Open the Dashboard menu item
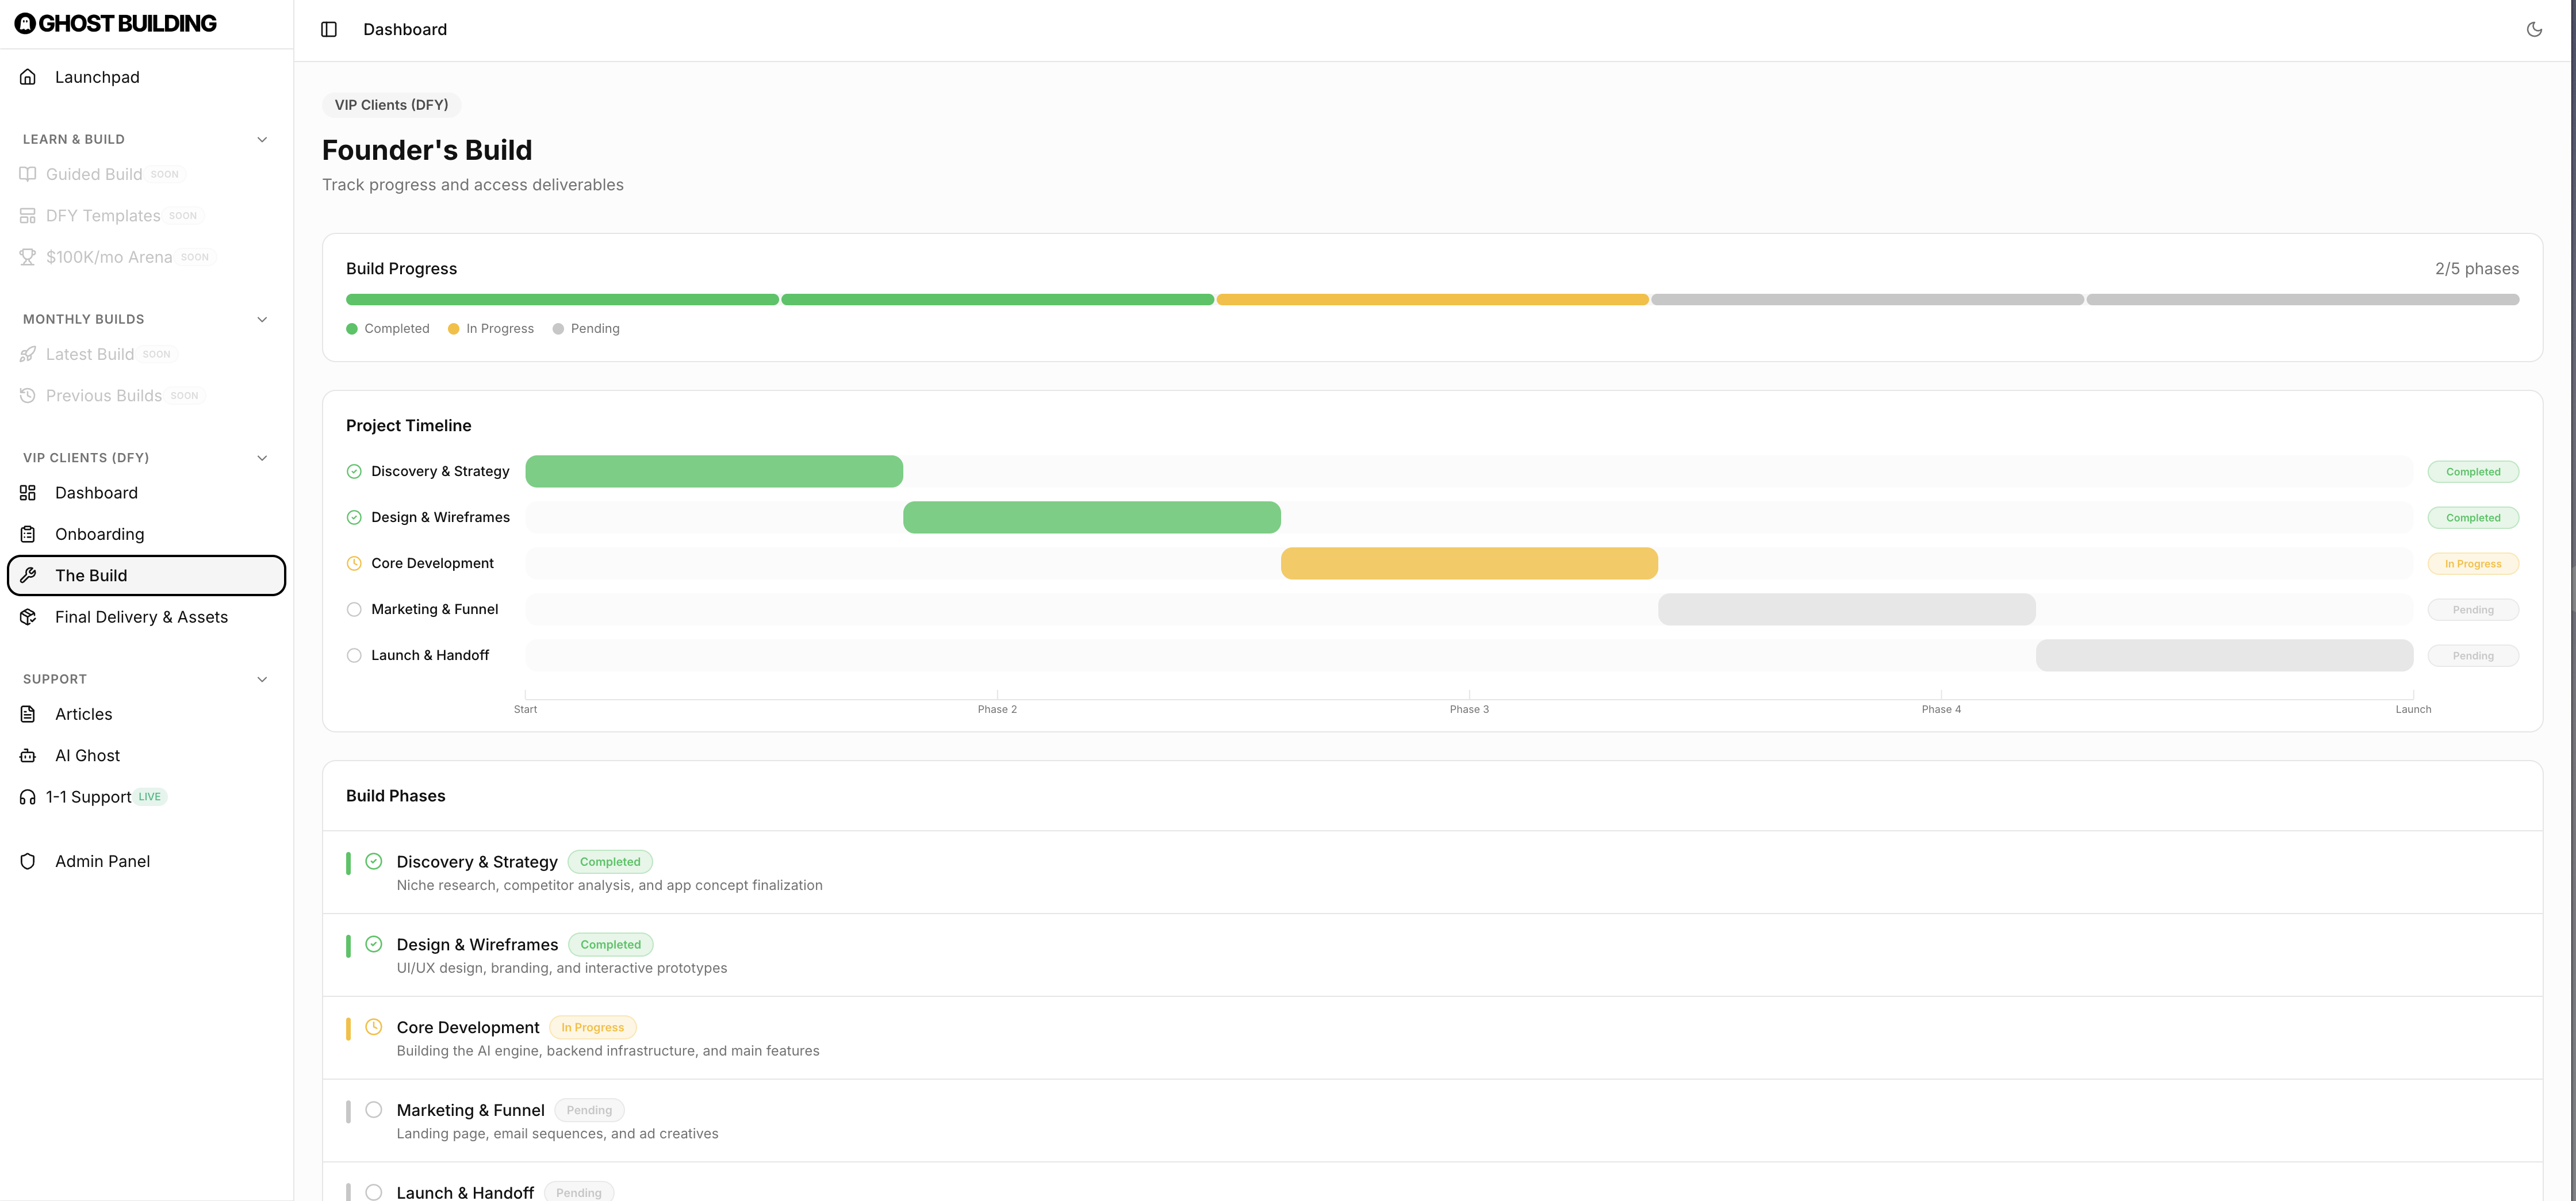Viewport: 2576px width, 1201px height. point(96,493)
